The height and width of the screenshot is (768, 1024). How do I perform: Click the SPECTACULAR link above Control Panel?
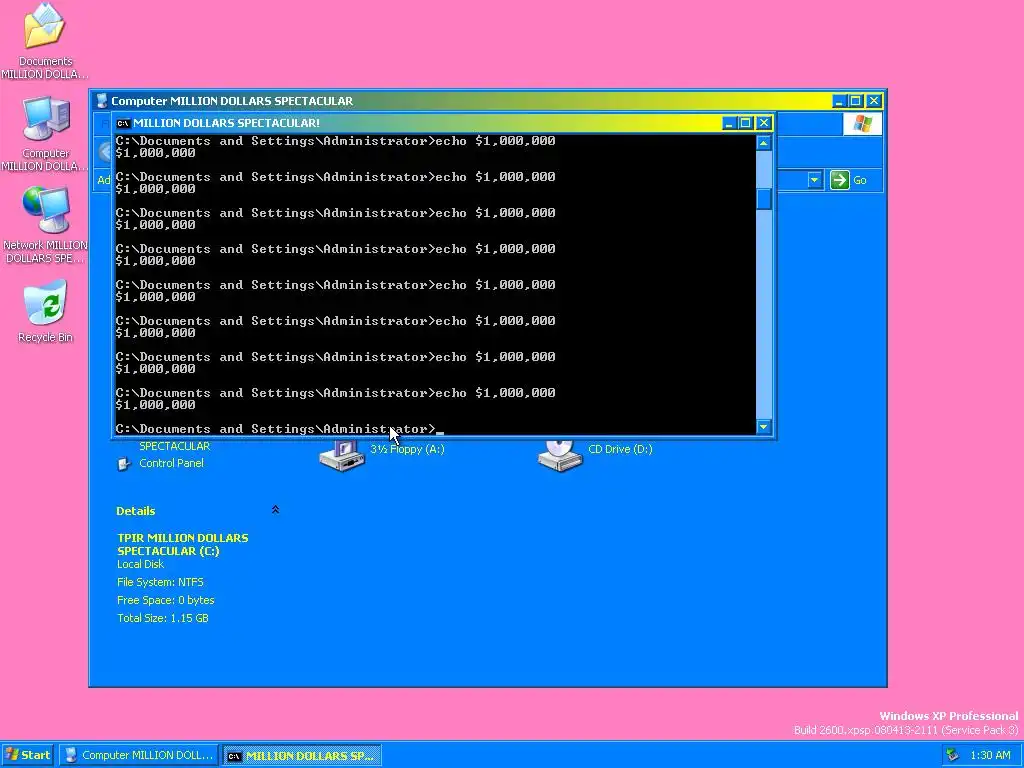coord(174,447)
